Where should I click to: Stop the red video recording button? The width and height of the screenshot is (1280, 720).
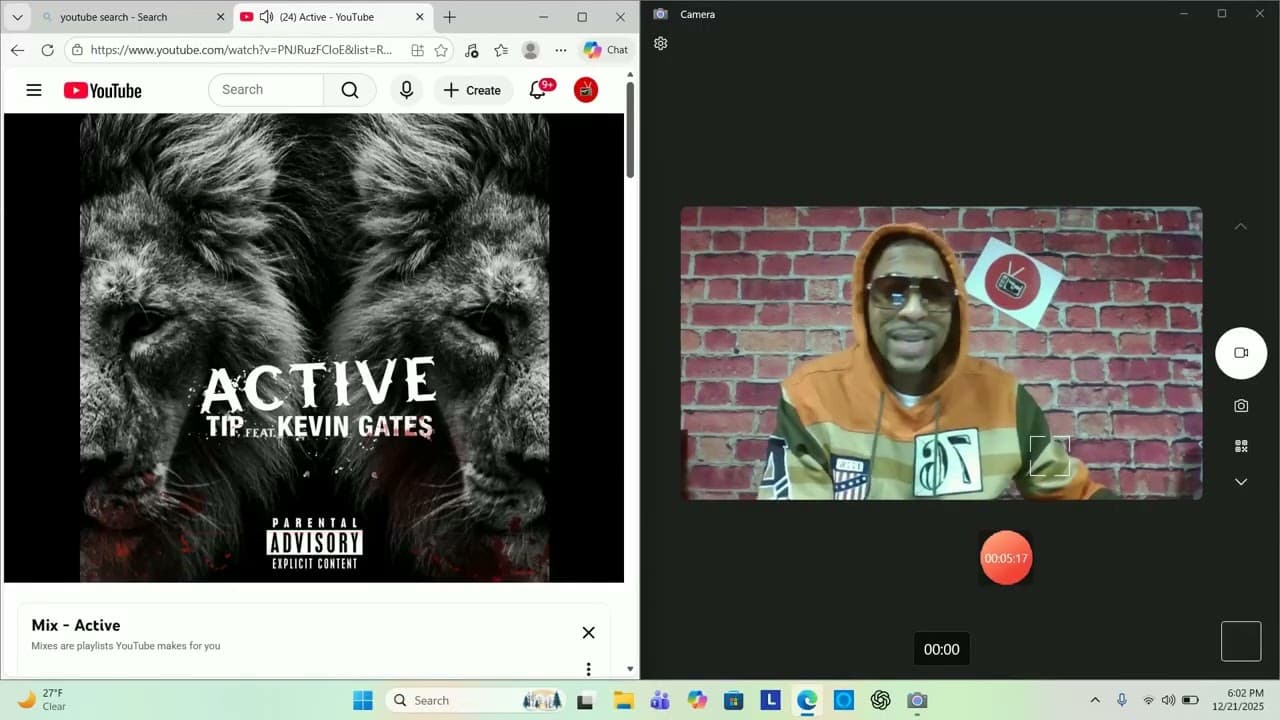pyautogui.click(x=1005, y=558)
